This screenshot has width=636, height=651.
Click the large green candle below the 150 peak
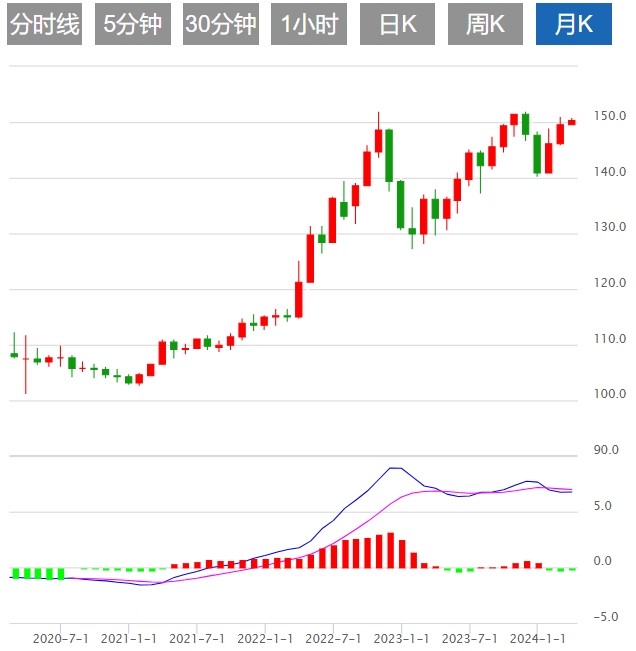pyautogui.click(x=389, y=155)
